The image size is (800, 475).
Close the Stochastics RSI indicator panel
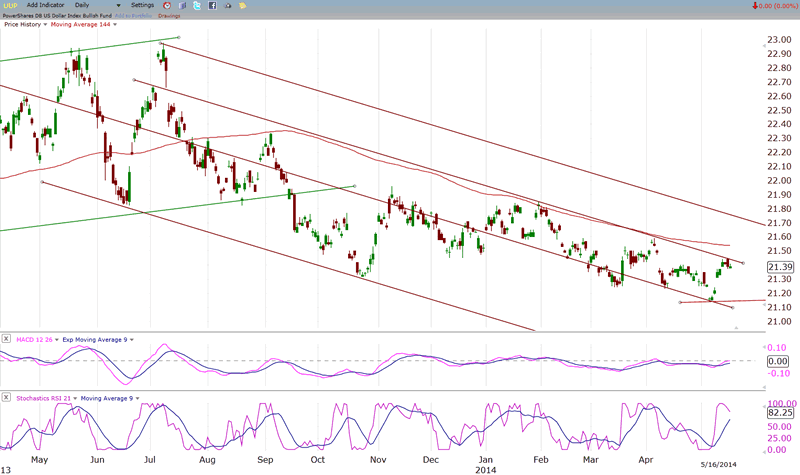click(x=7, y=399)
